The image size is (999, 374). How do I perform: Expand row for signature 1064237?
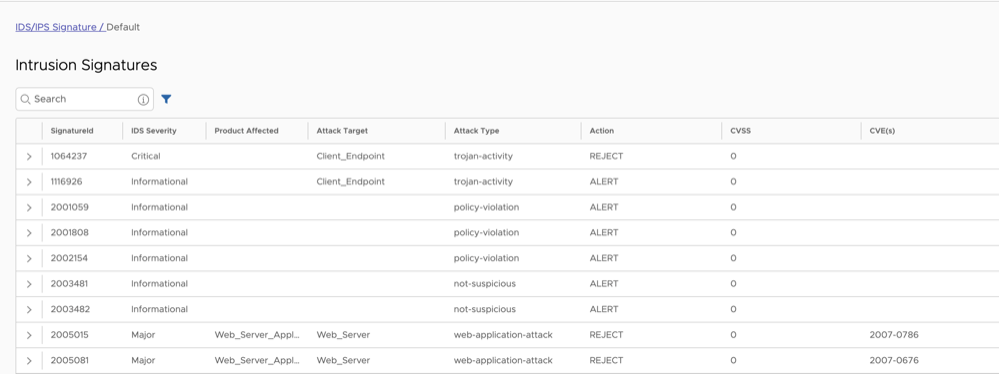(x=29, y=156)
